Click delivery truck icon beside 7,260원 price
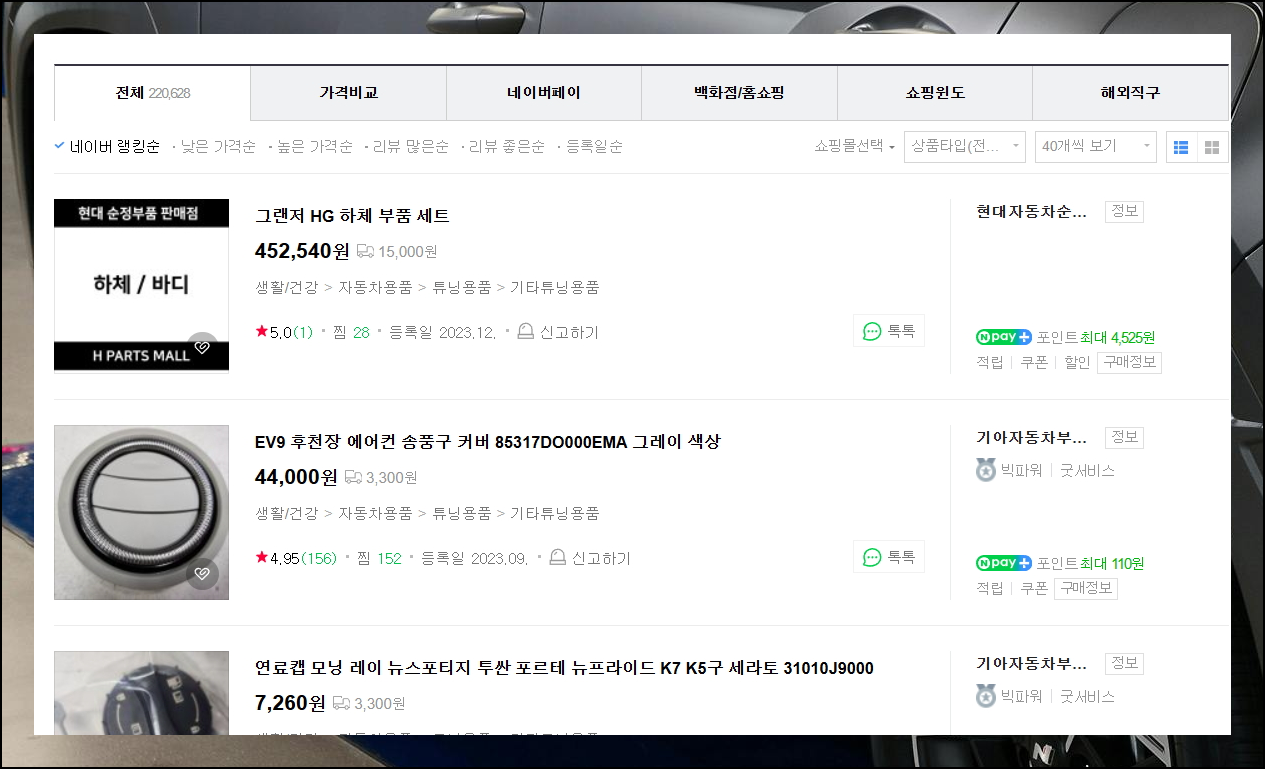Viewport: 1265px width, 769px height. pyautogui.click(x=341, y=703)
